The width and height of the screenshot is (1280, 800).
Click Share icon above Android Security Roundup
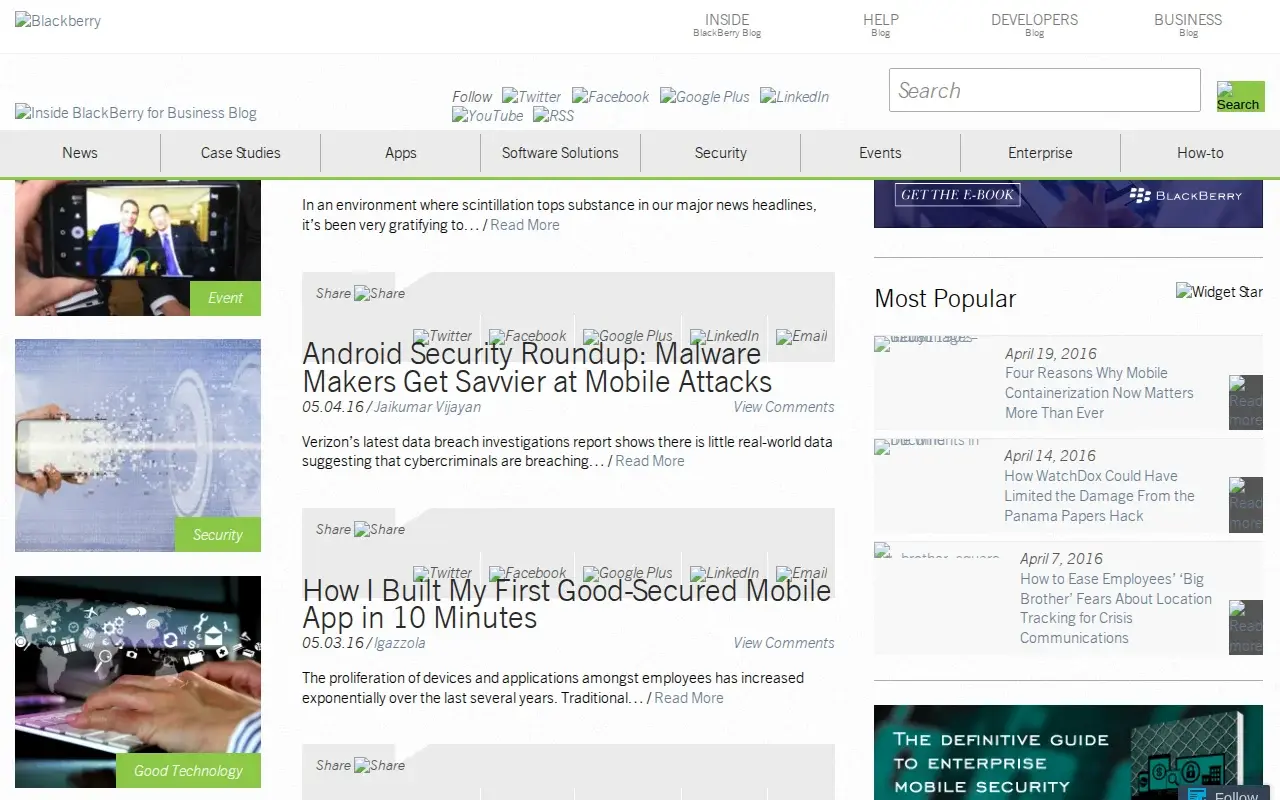tap(380, 294)
